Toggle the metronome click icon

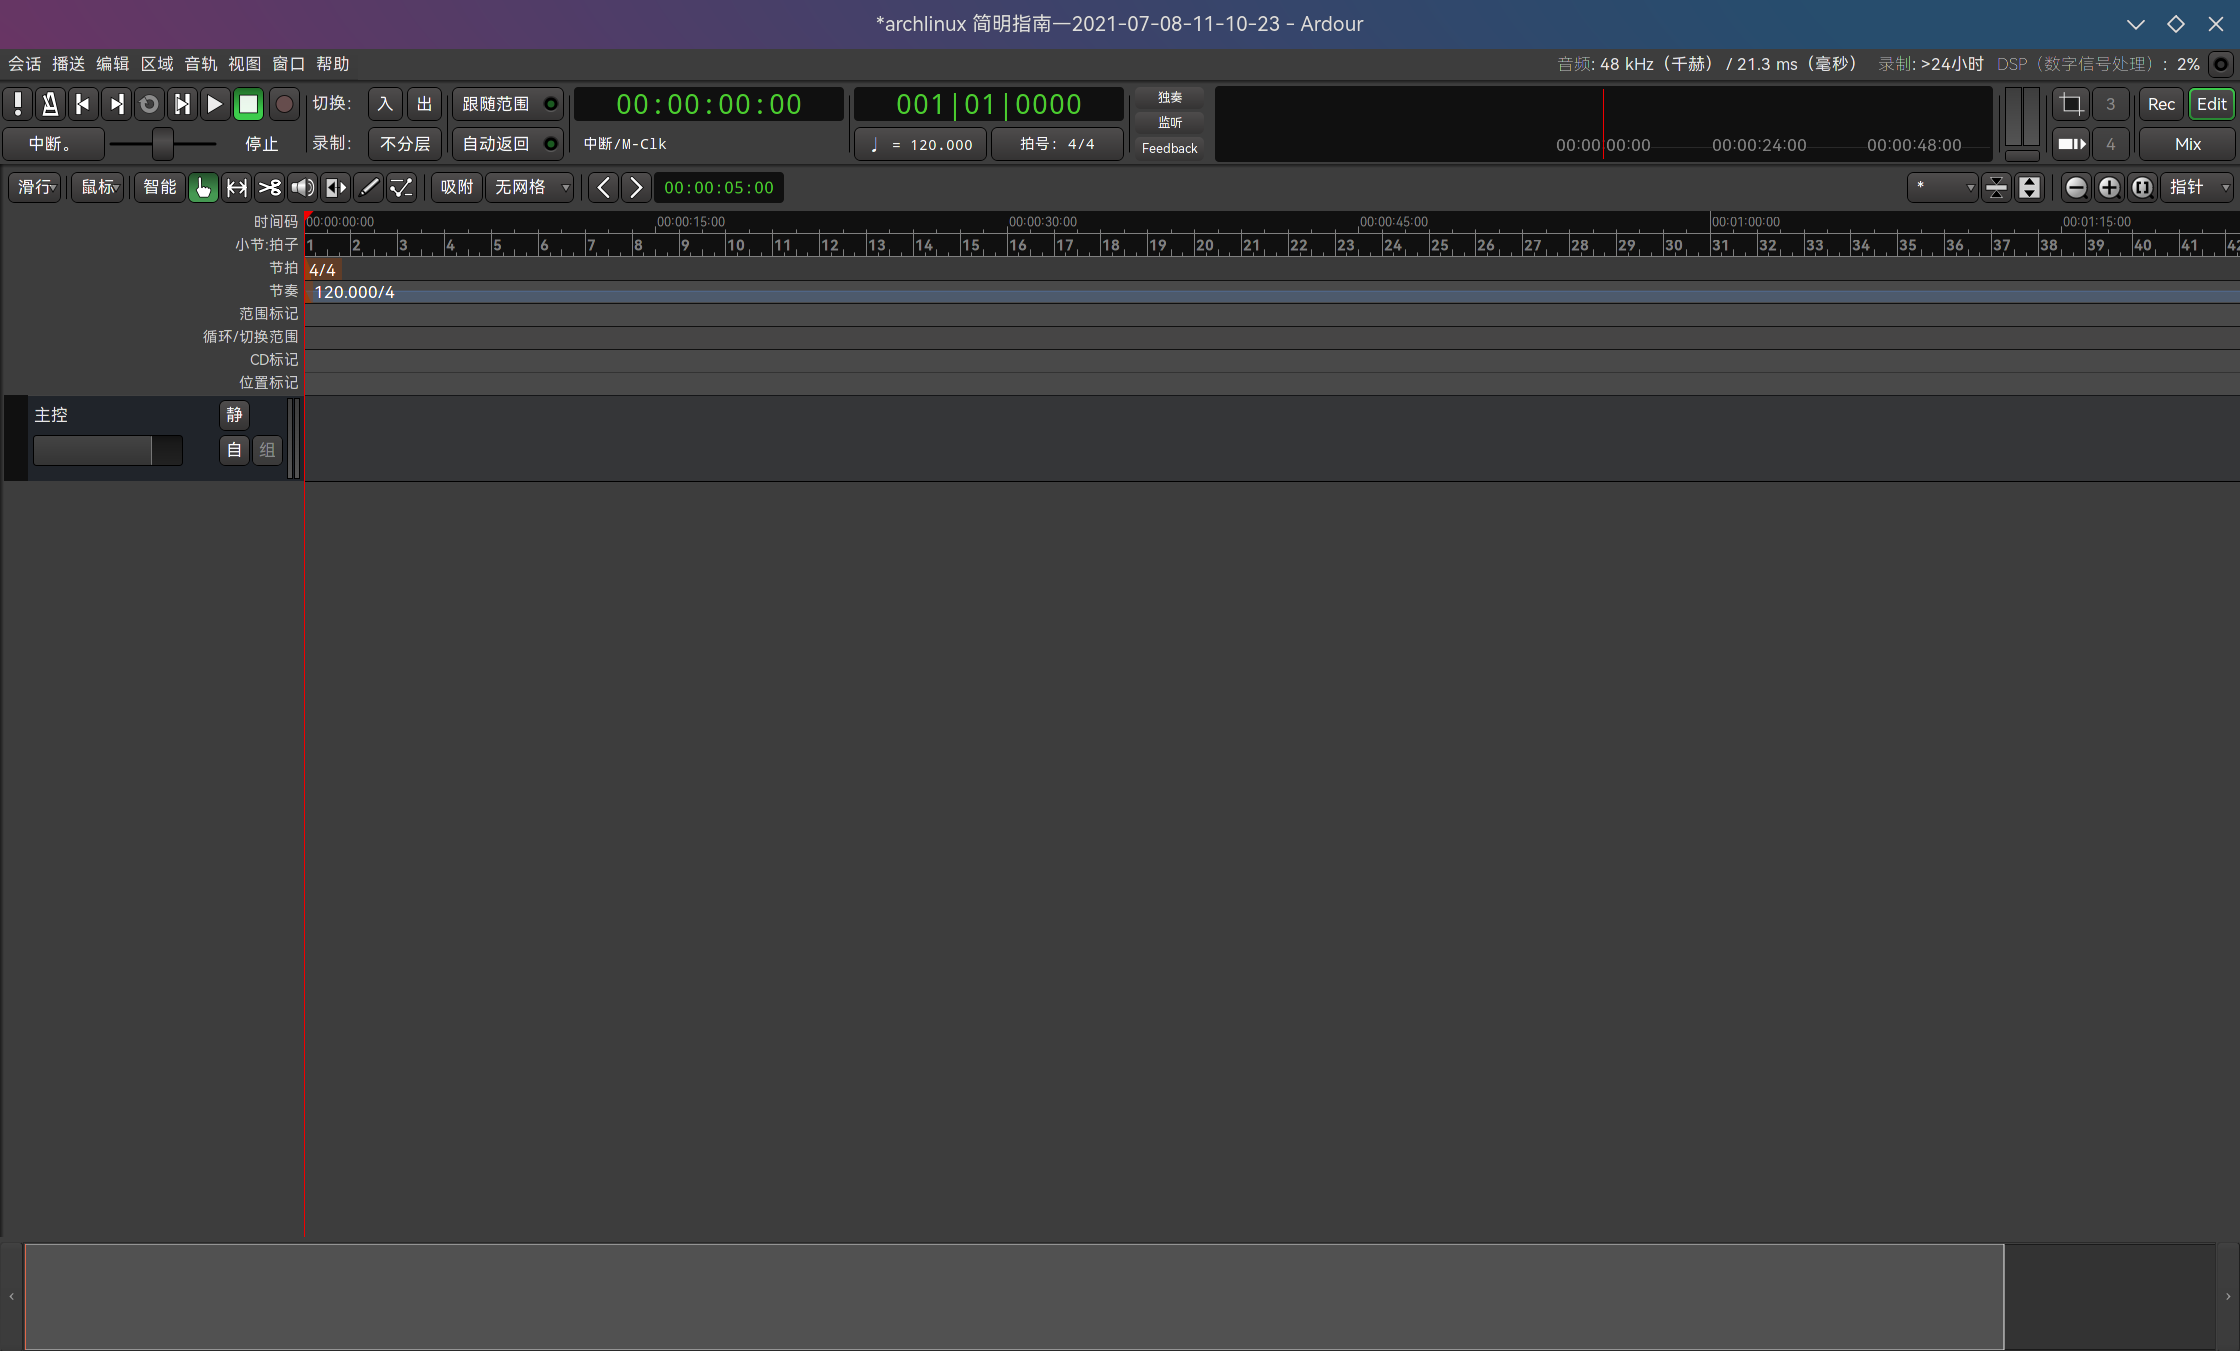click(x=50, y=104)
